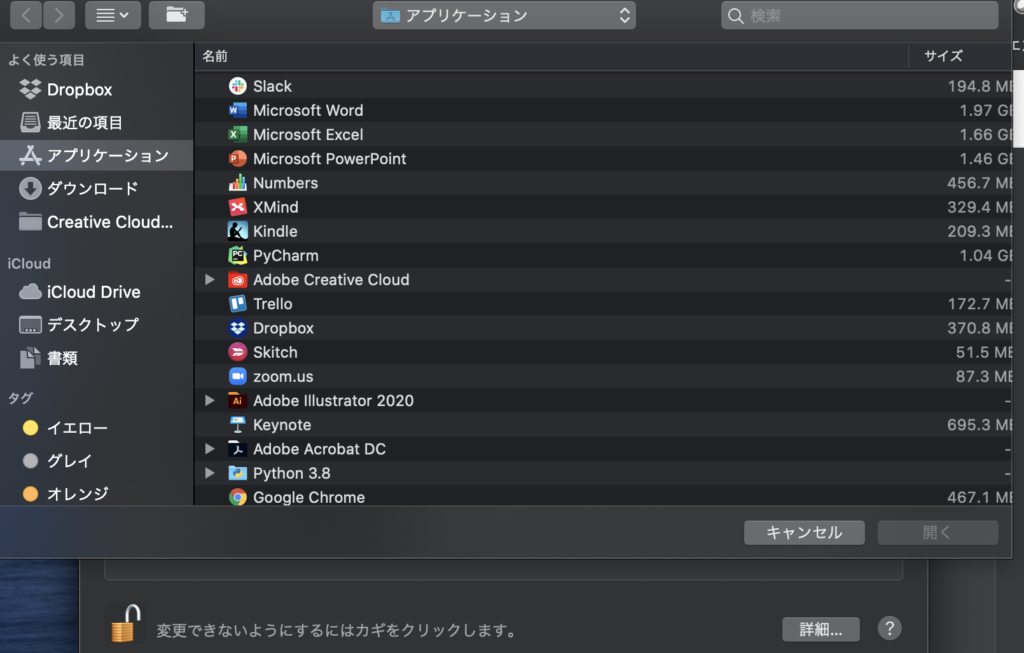Click the Kindle app icon
This screenshot has height=653, width=1024.
237,231
